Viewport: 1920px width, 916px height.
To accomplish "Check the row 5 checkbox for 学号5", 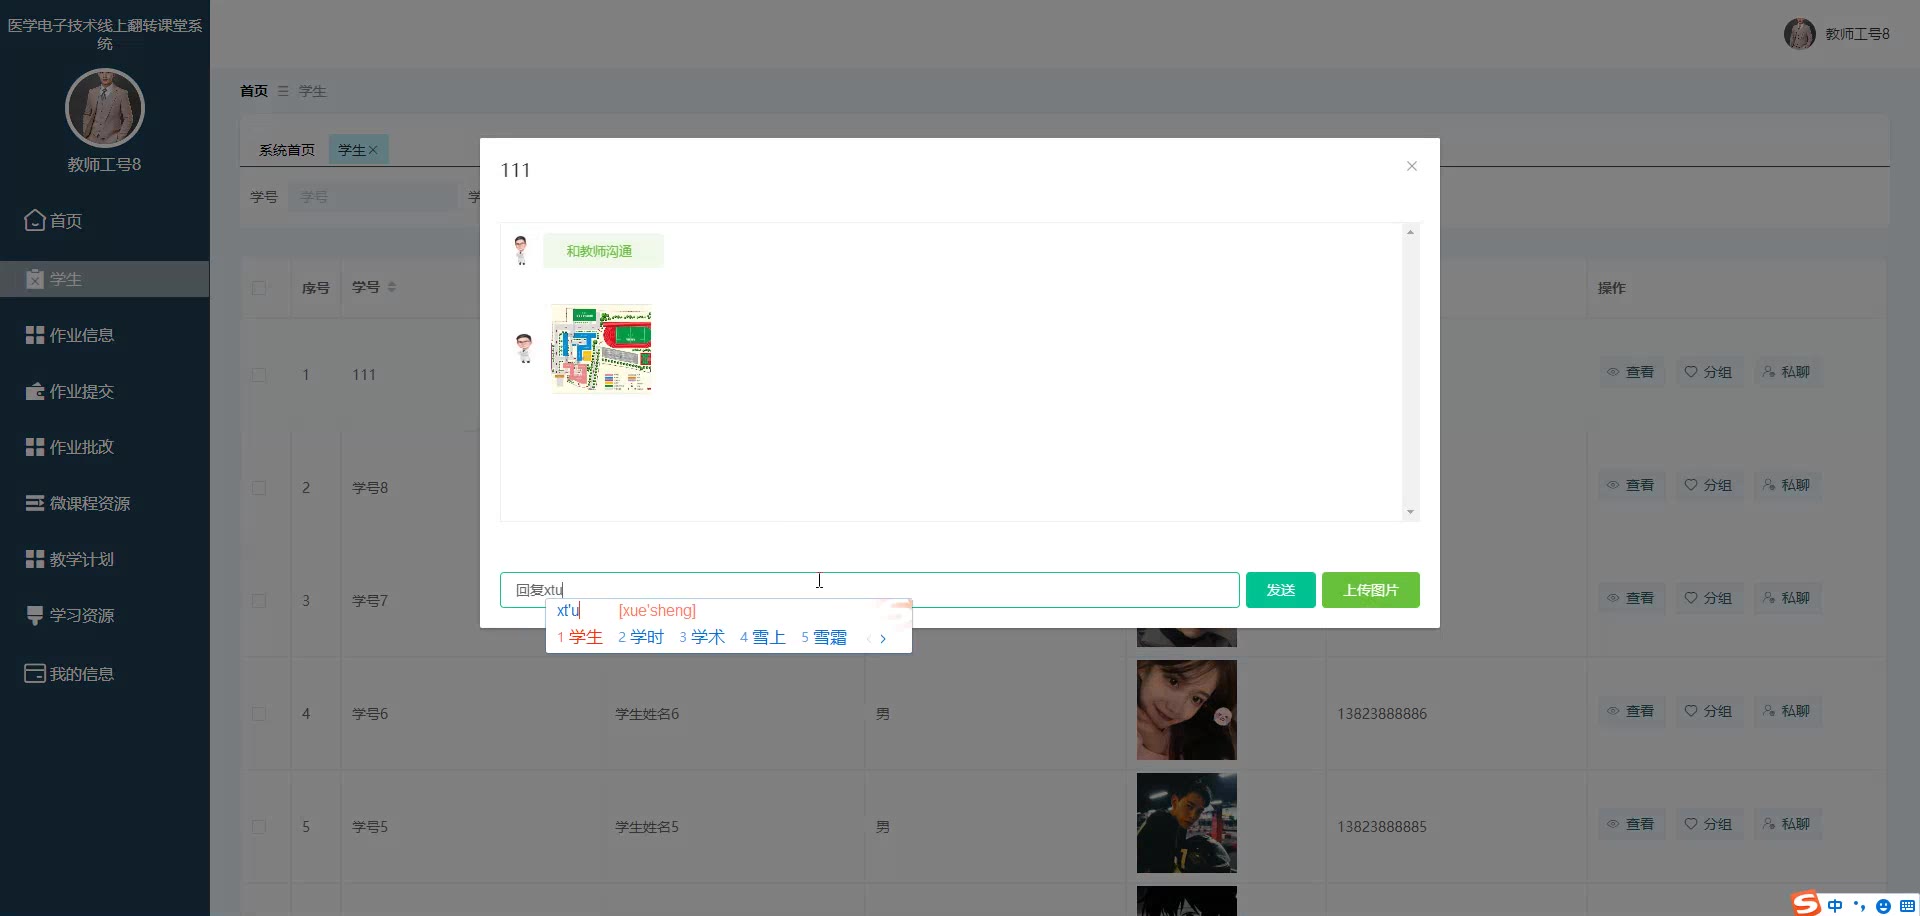I will coord(259,827).
